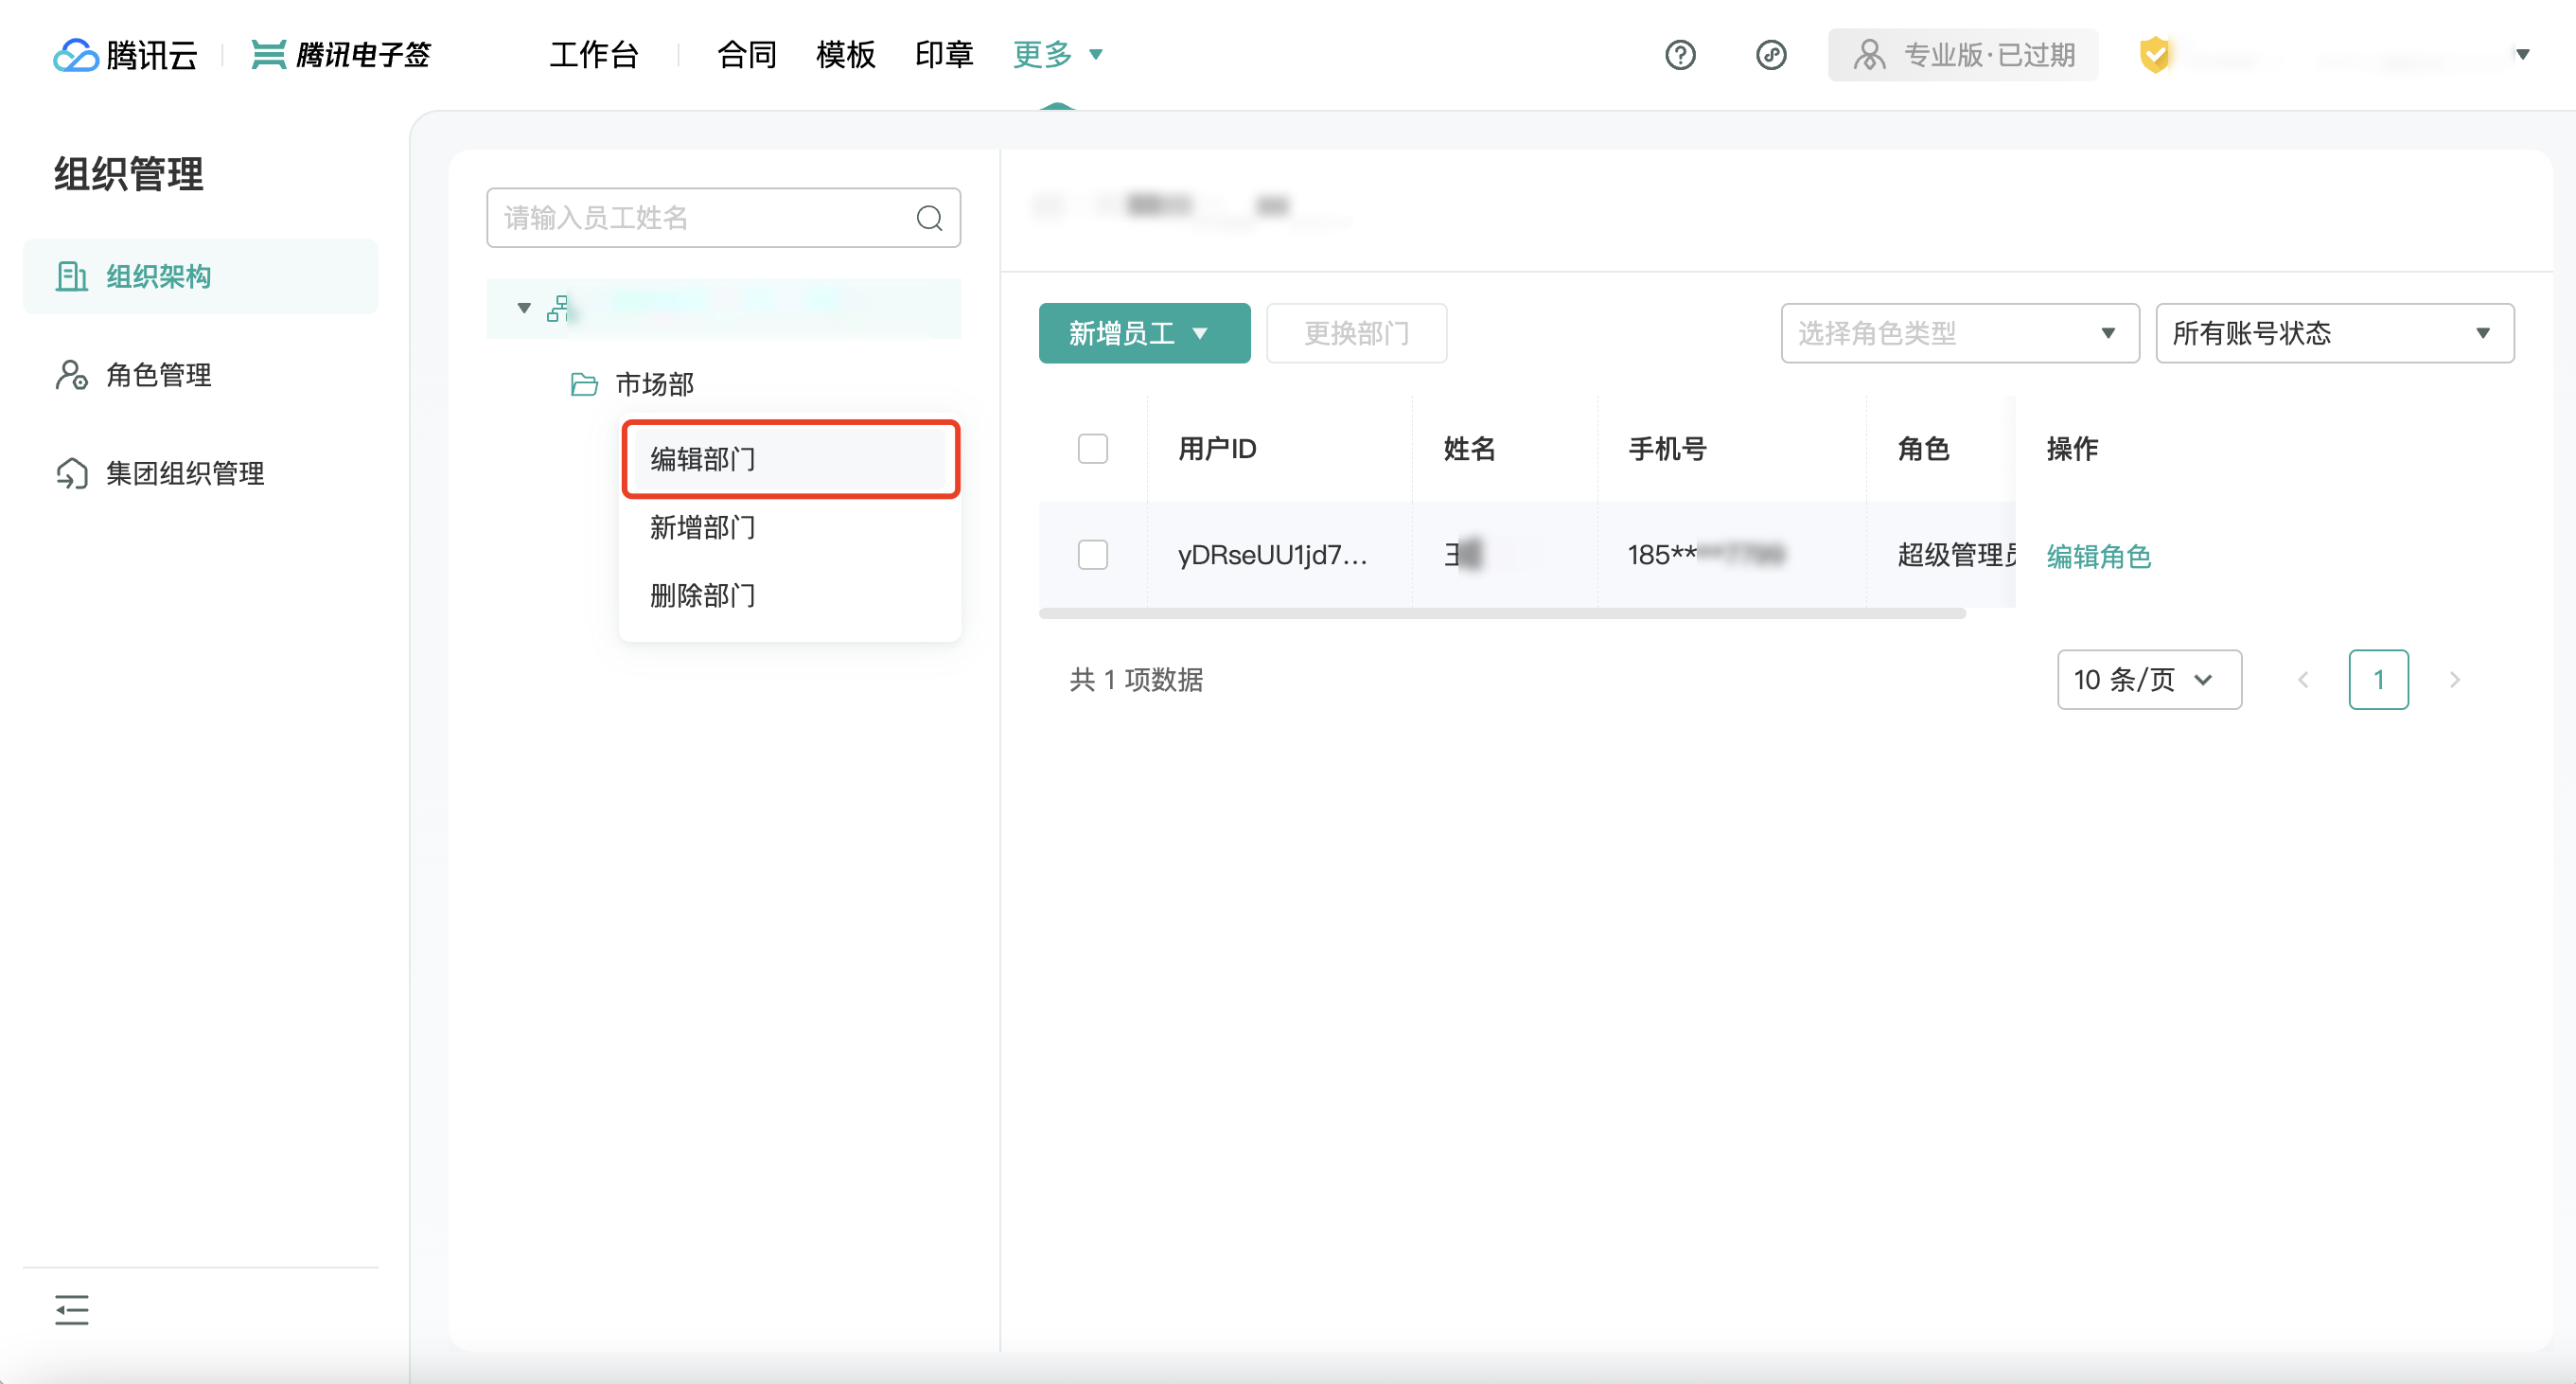Click the 操作 column header
The width and height of the screenshot is (2576, 1384).
coord(2072,448)
